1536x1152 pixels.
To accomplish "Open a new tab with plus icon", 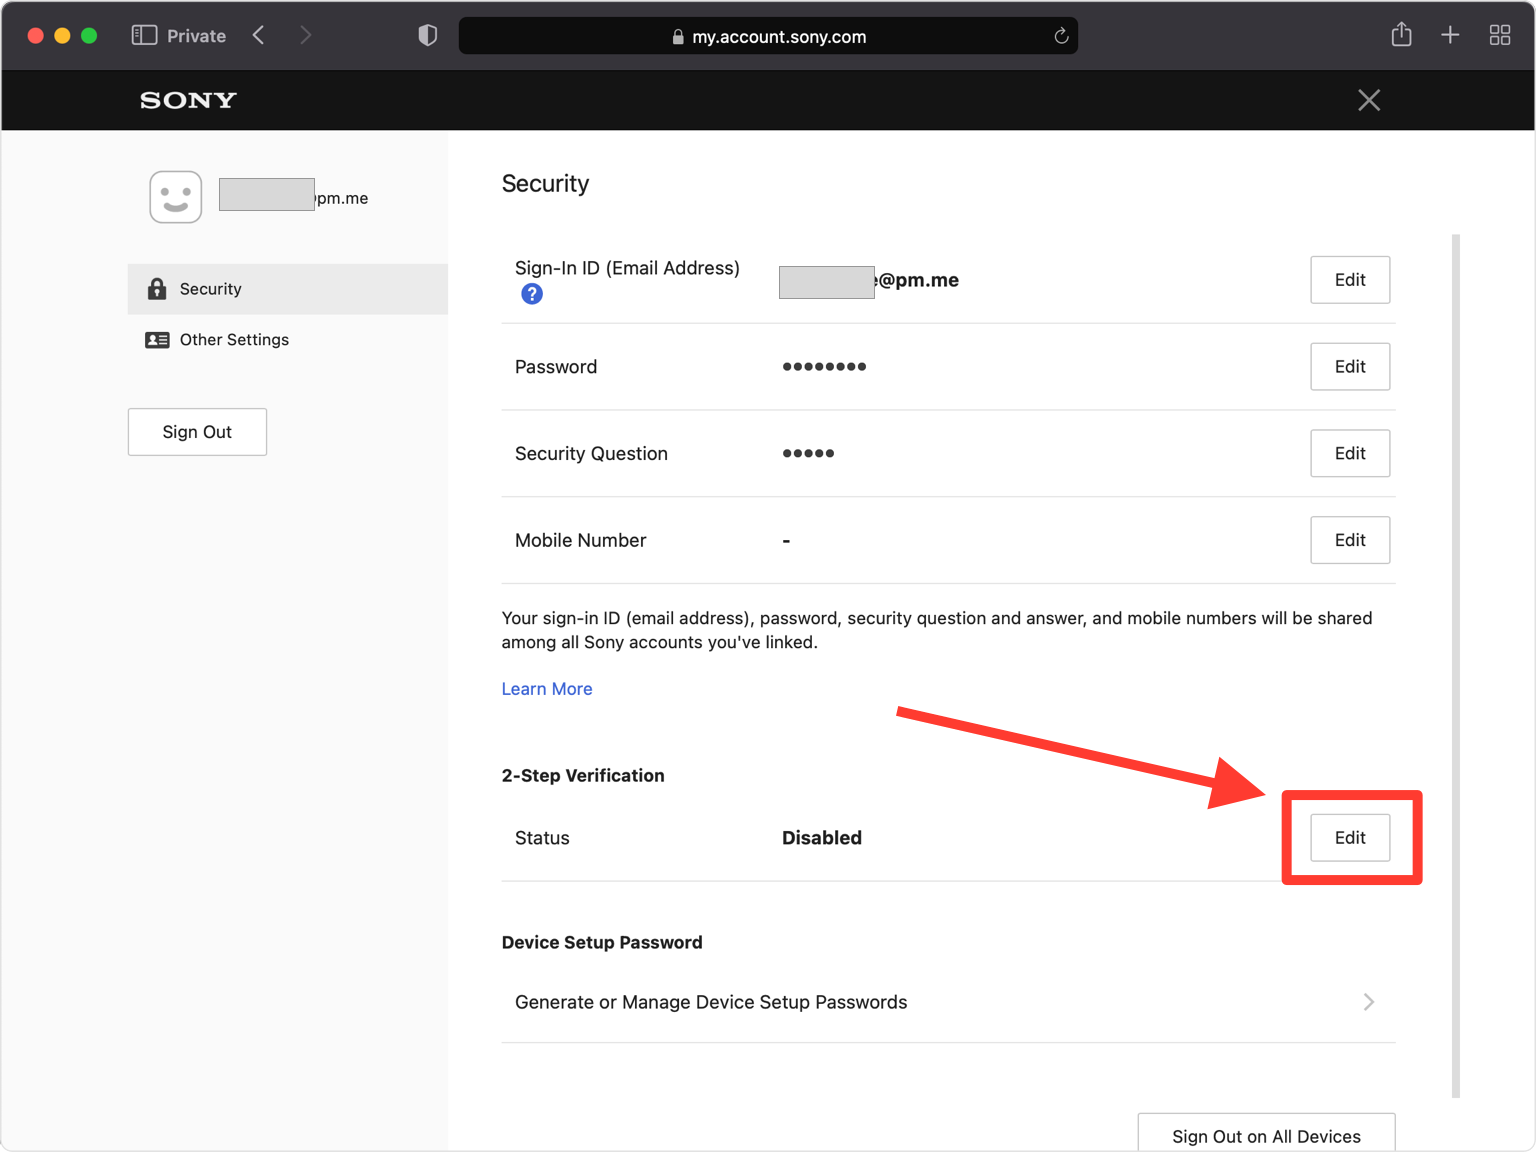I will pyautogui.click(x=1450, y=36).
